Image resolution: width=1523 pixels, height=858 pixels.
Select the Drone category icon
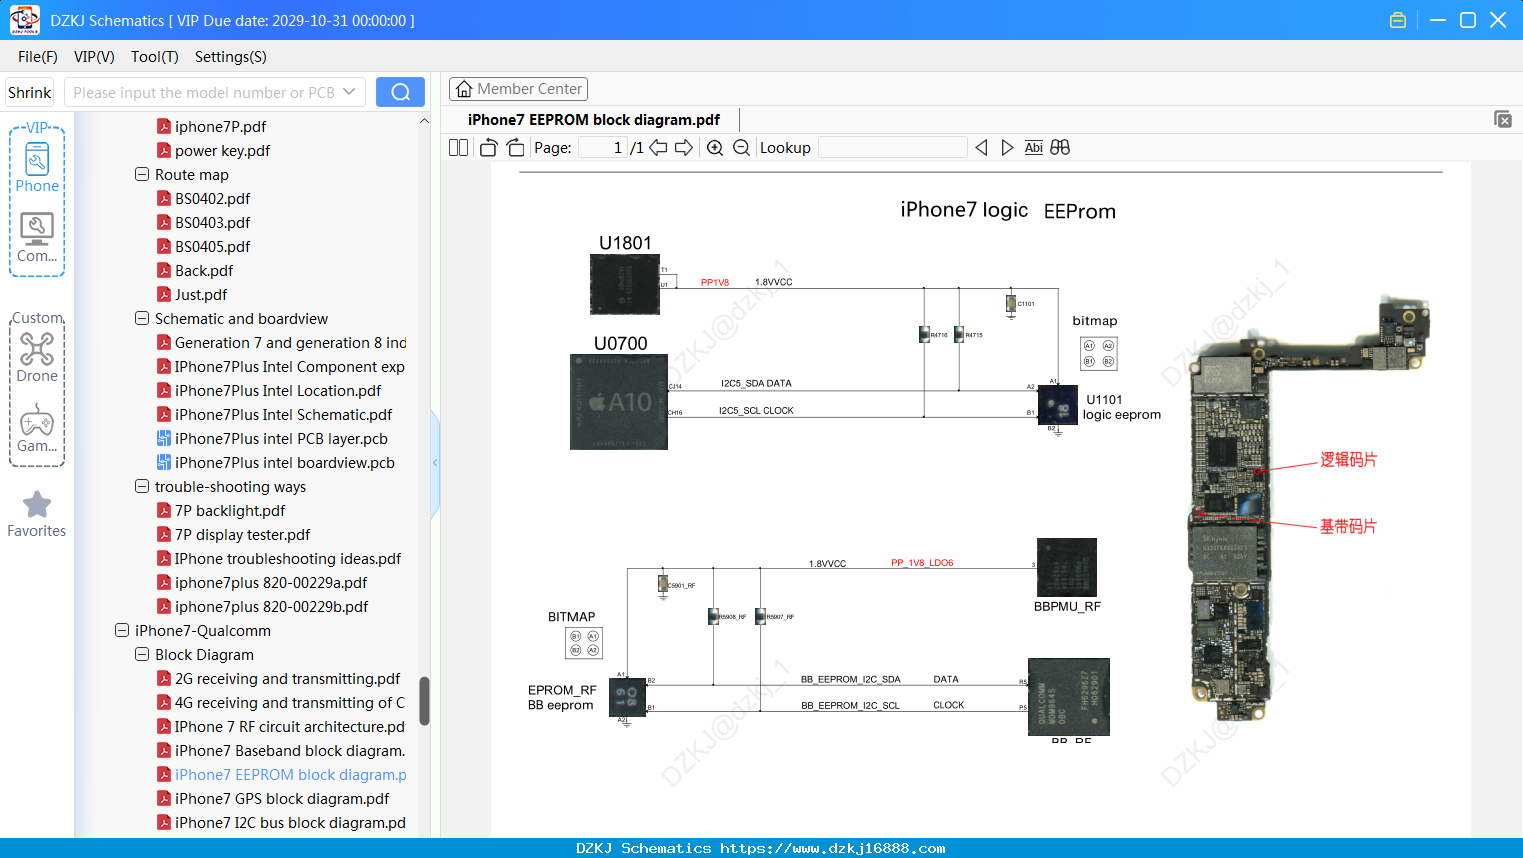[x=37, y=348]
